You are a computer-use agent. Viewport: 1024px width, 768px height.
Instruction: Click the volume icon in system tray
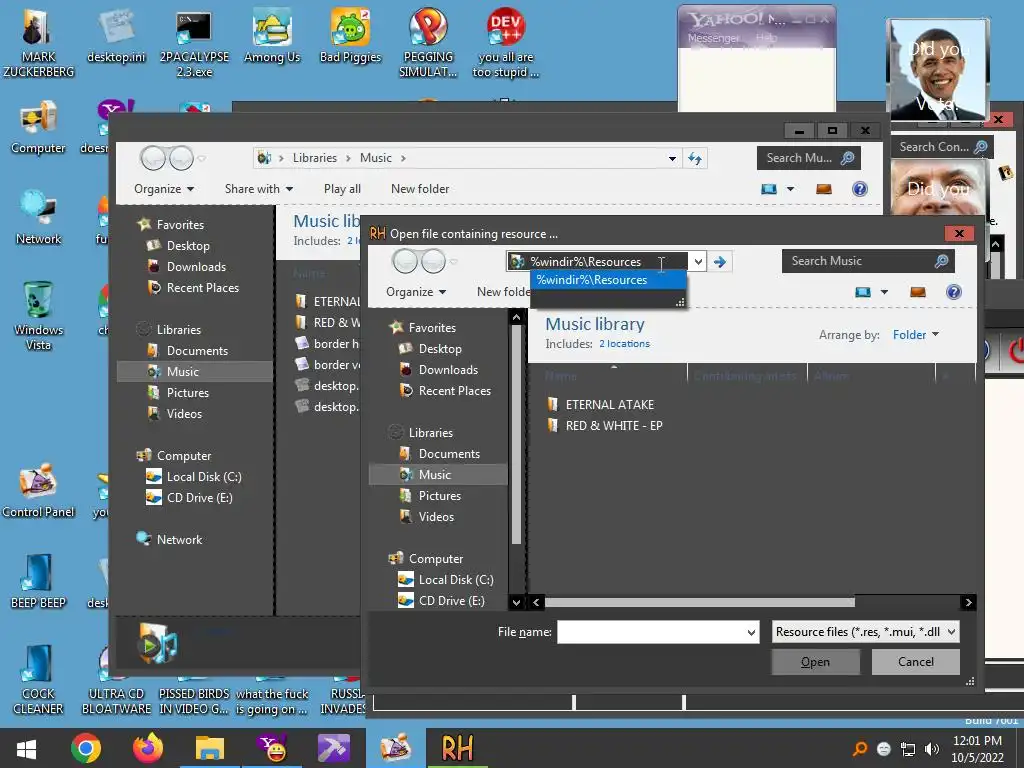coord(932,748)
